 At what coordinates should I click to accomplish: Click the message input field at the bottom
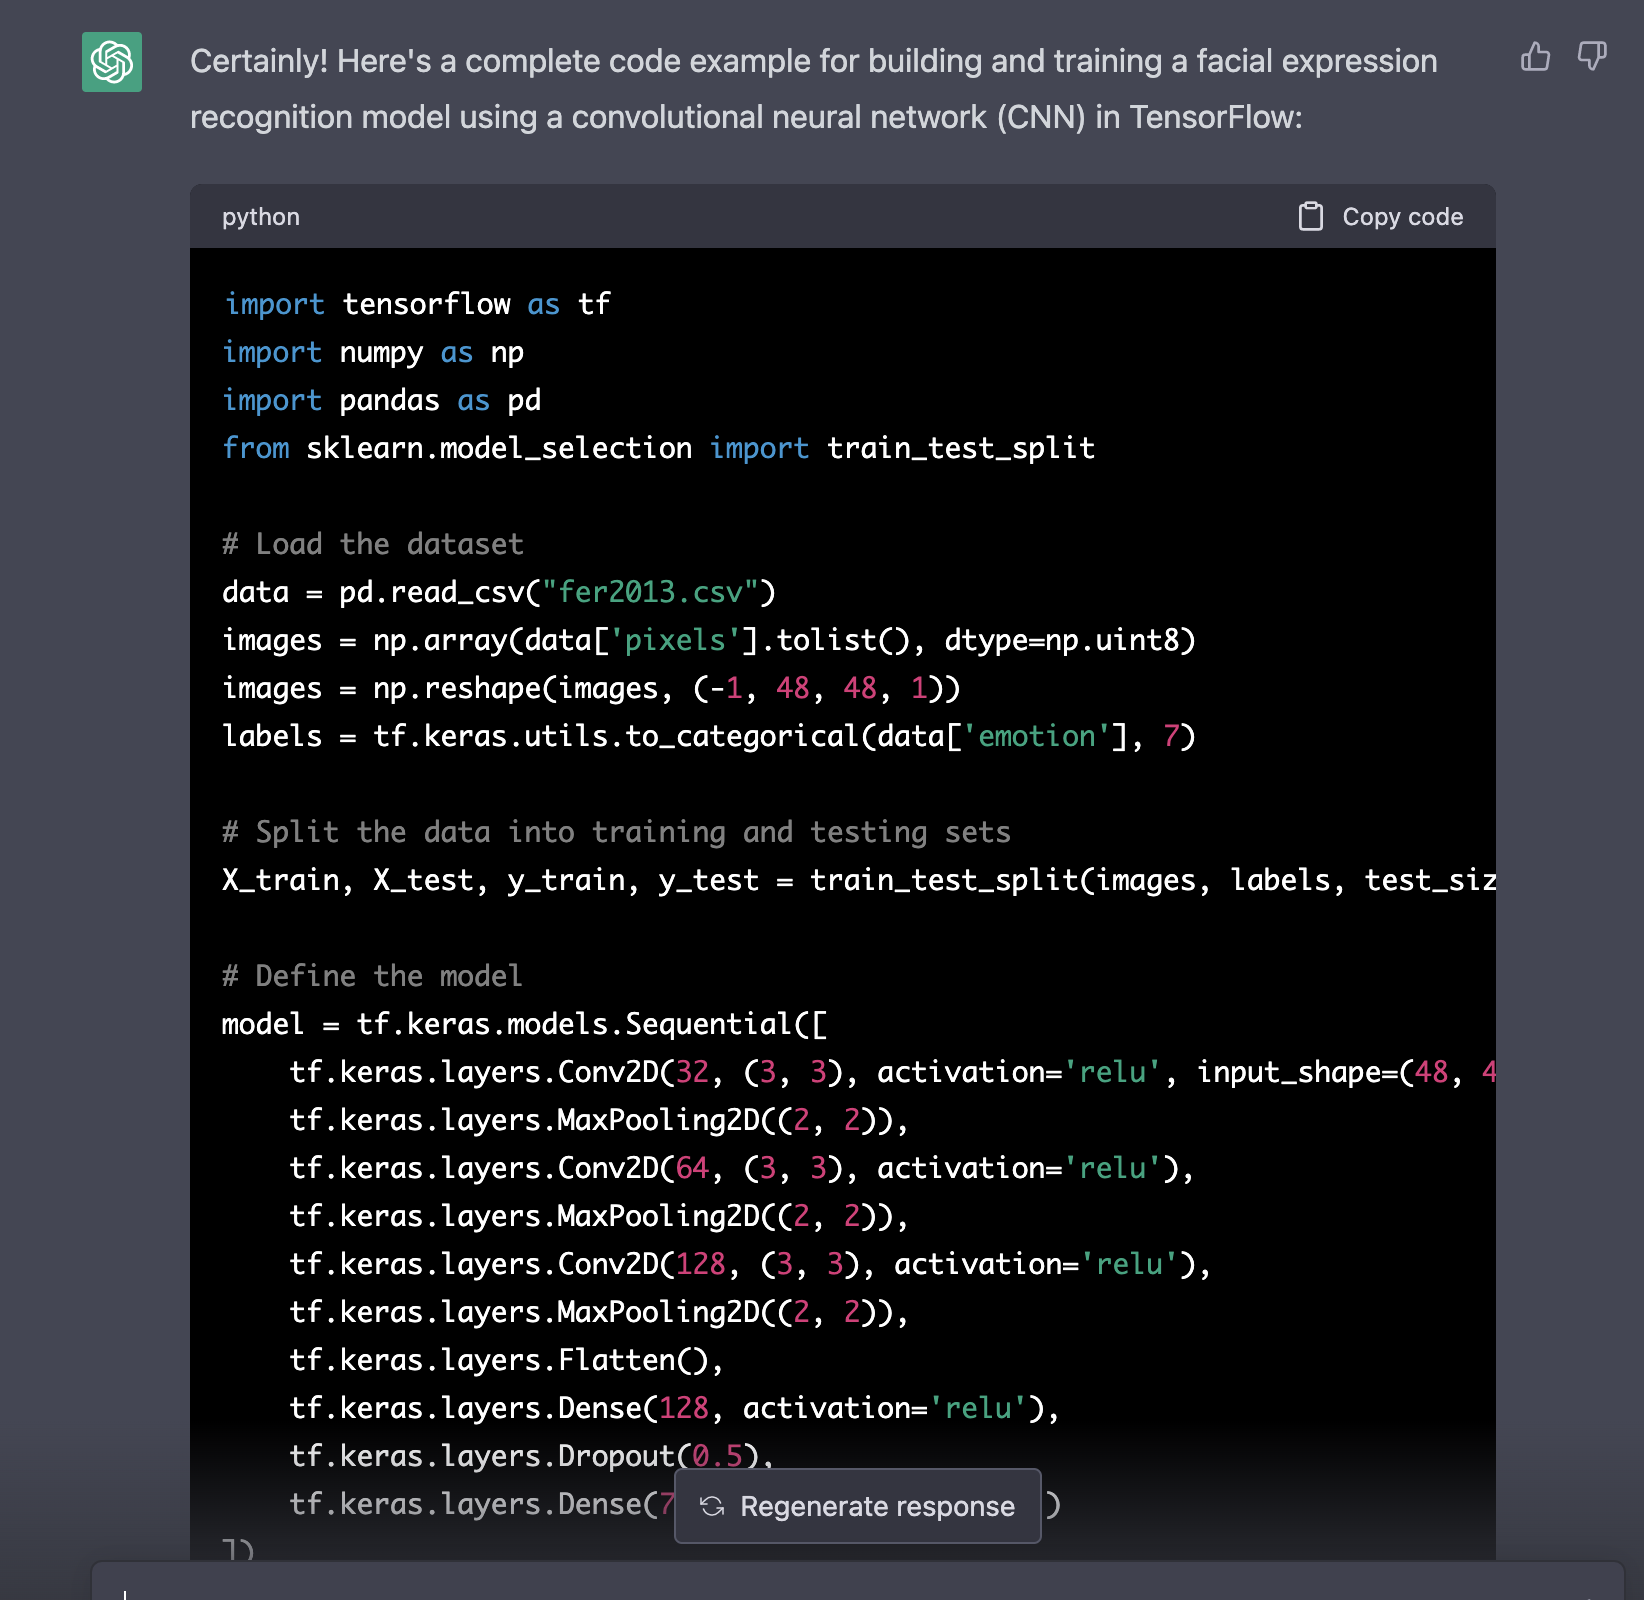click(800, 1580)
